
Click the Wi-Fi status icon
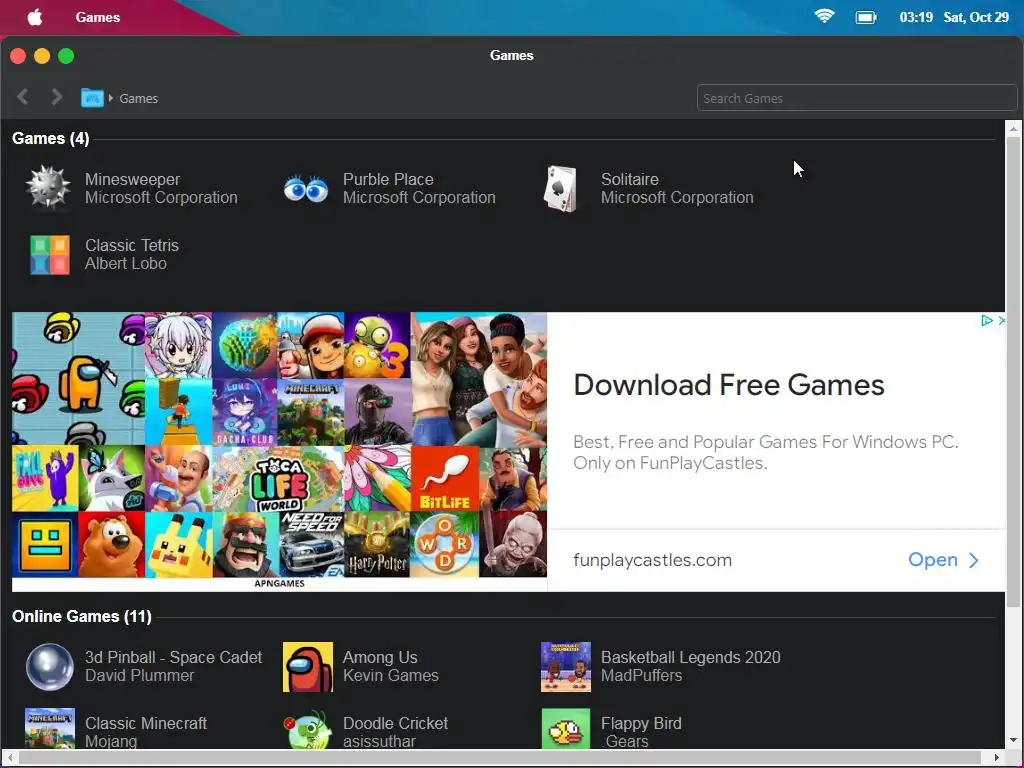(x=824, y=16)
